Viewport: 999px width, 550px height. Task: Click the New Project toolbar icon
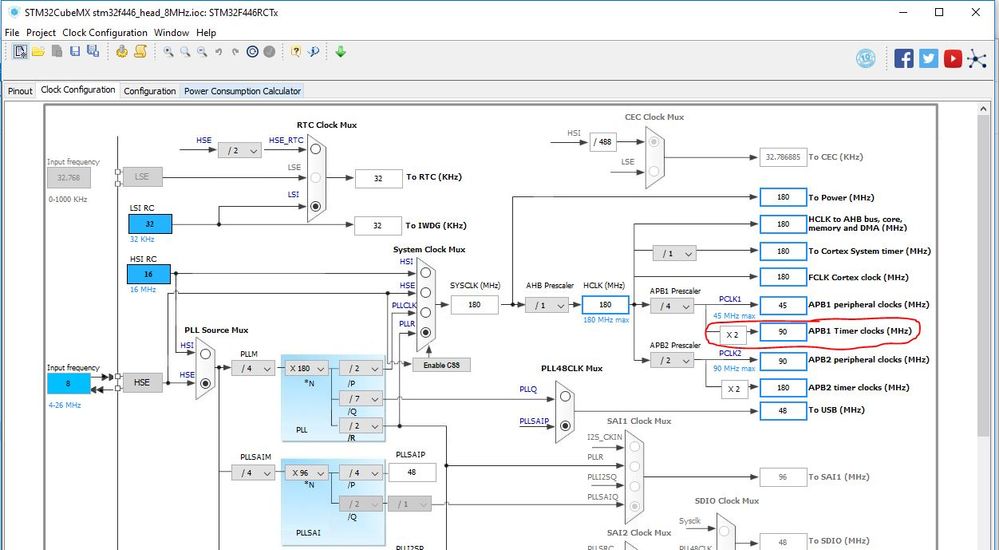(20, 52)
